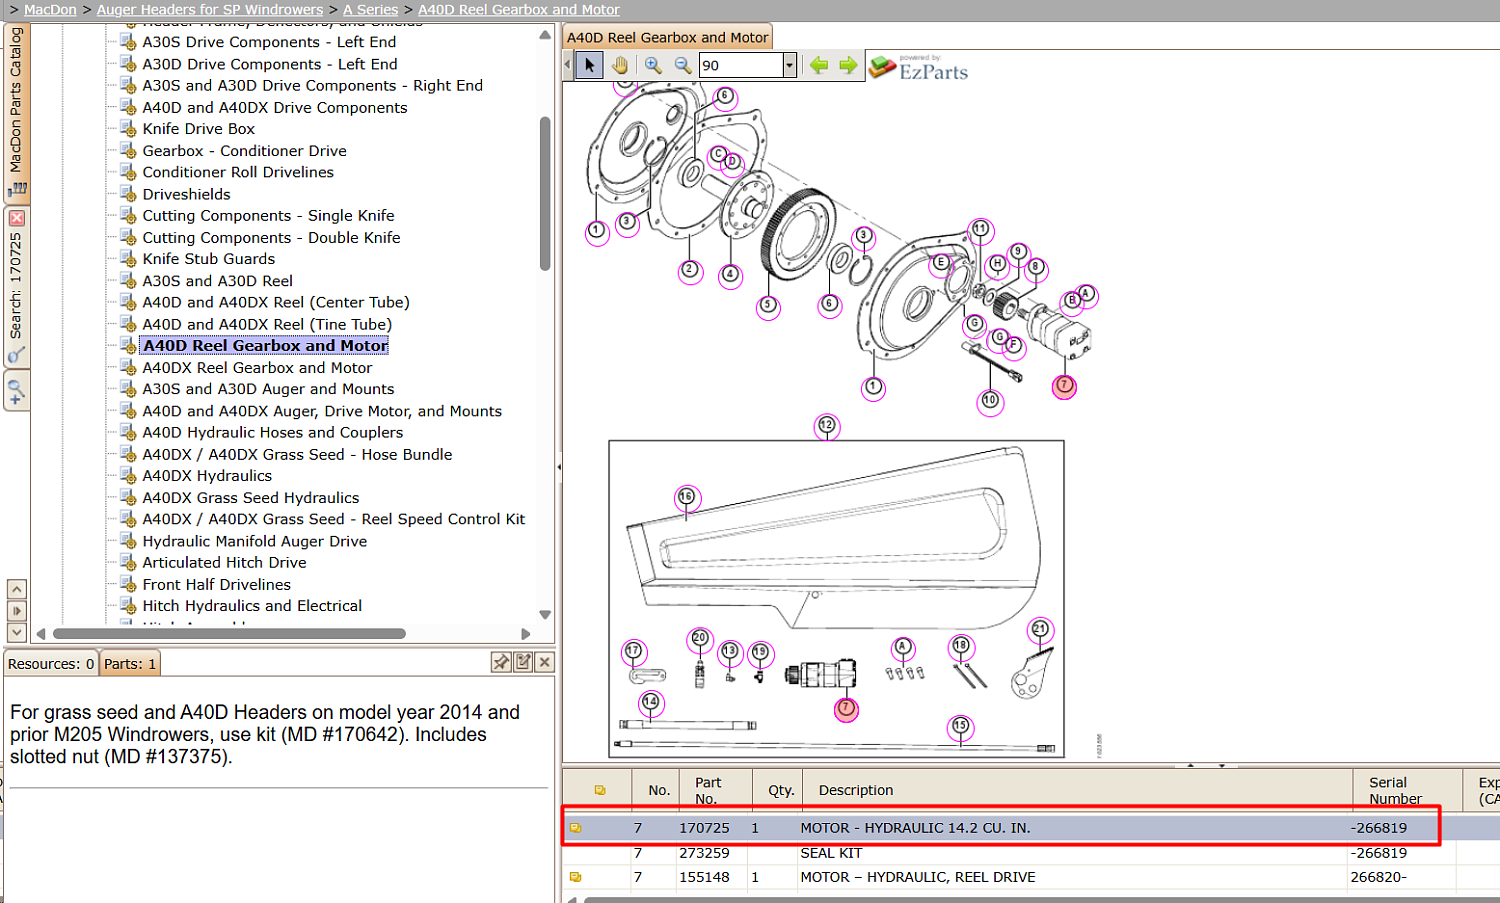Collapse left panel via splitter arrow
Image resolution: width=1500 pixels, height=903 pixels.
(559, 467)
